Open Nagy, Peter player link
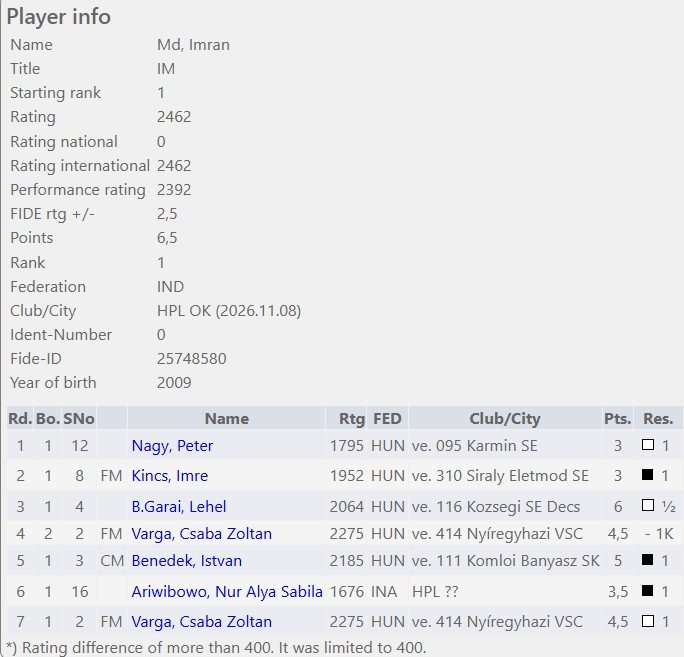Image resolution: width=684 pixels, height=657 pixels. click(x=172, y=445)
